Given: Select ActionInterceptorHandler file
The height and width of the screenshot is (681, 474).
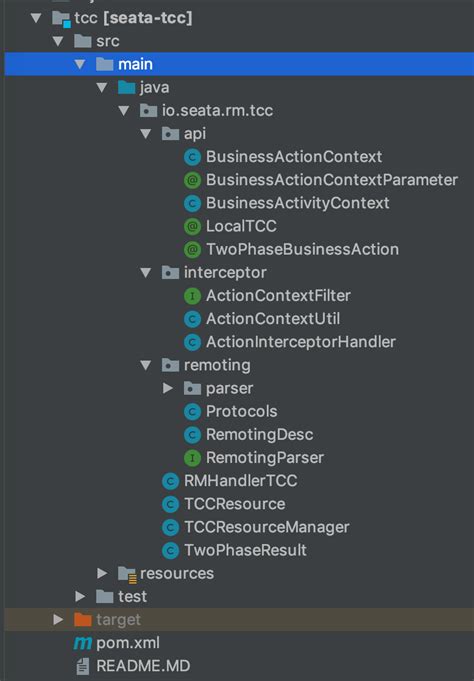Looking at the screenshot, I should point(301,342).
